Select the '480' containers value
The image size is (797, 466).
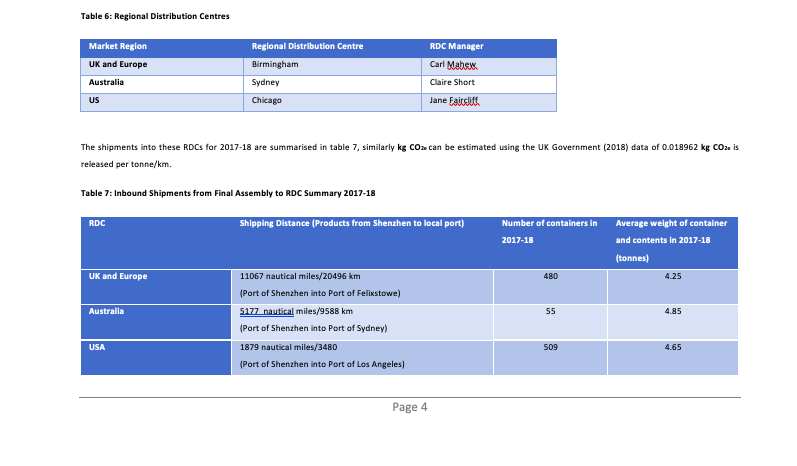[x=550, y=276]
